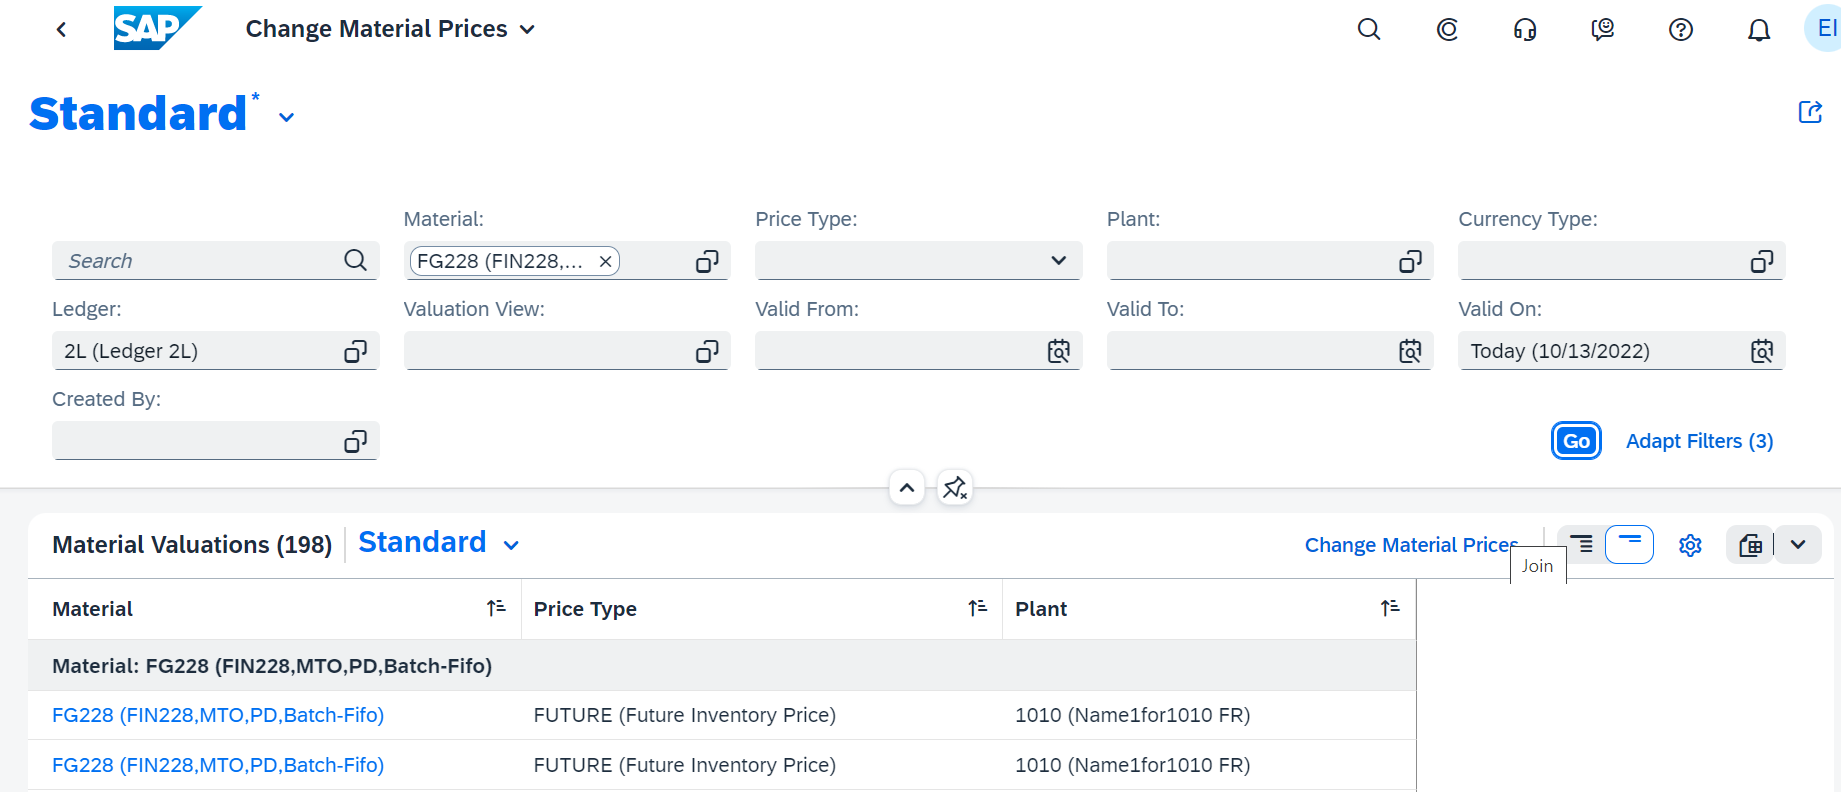The height and width of the screenshot is (792, 1841).
Task: Open Adapt Filters (3)
Action: [1699, 441]
